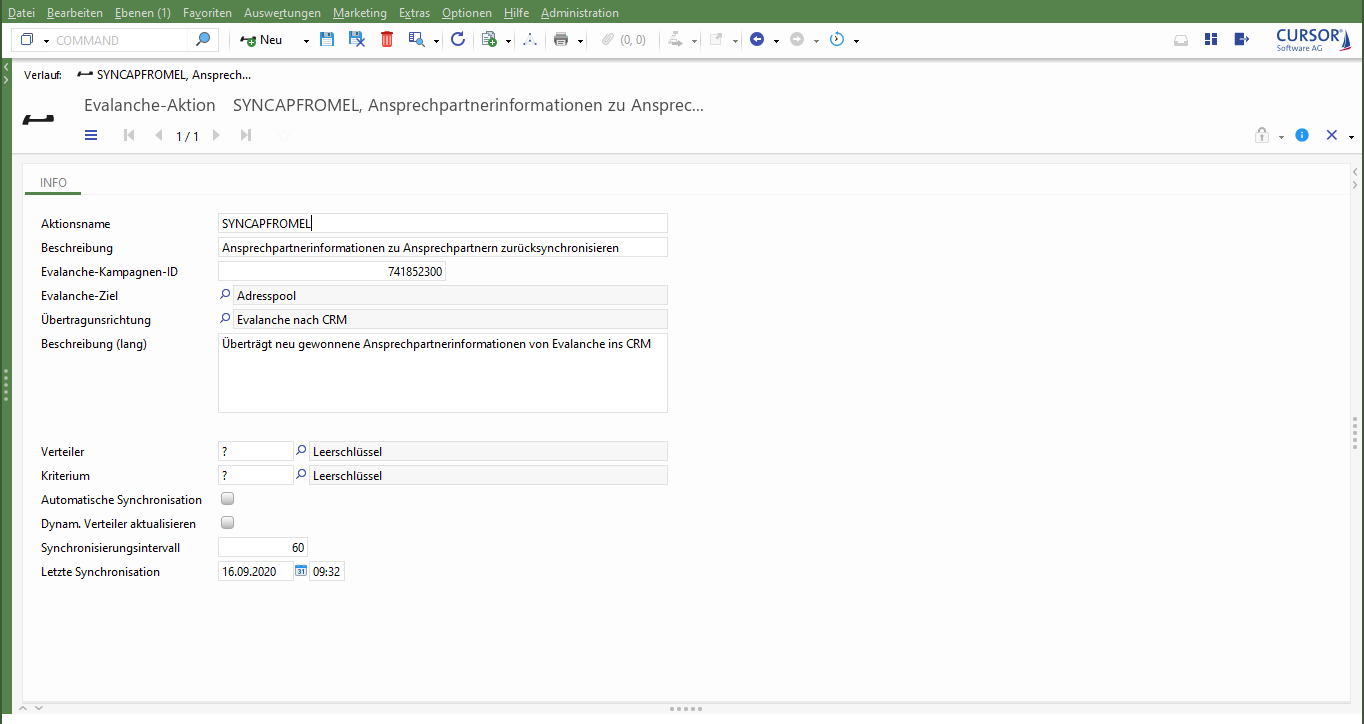The width and height of the screenshot is (1364, 724).
Task: Click the hamburger list icon below Evalanche-Aktion
Action: coord(91,135)
